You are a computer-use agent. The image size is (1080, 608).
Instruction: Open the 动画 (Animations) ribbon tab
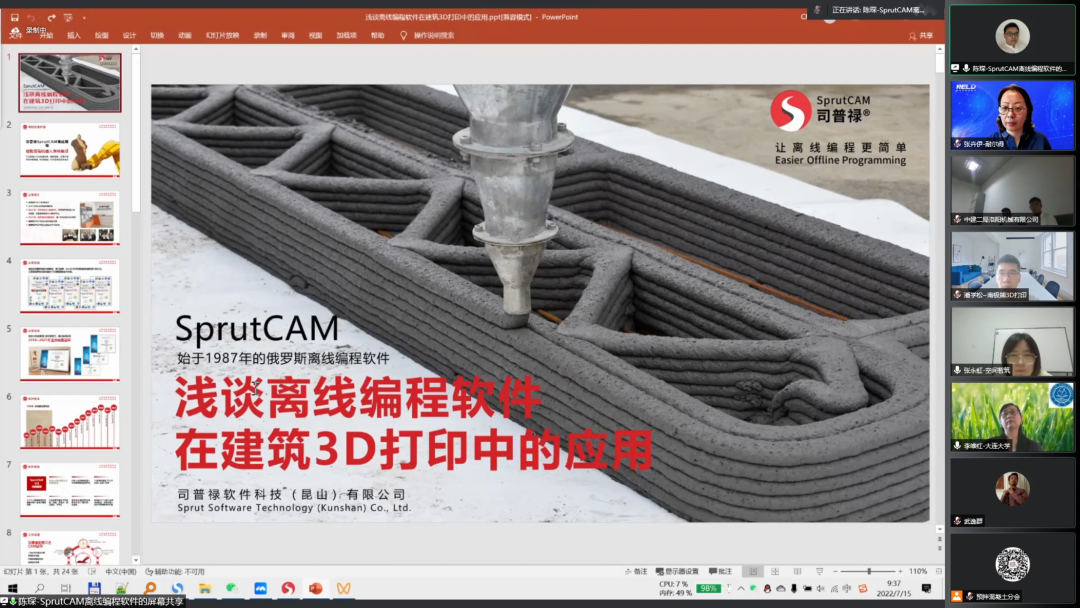[185, 35]
